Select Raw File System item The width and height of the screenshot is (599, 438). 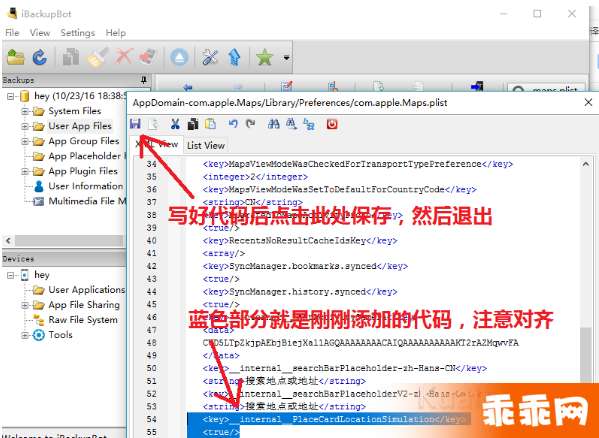tap(83, 320)
